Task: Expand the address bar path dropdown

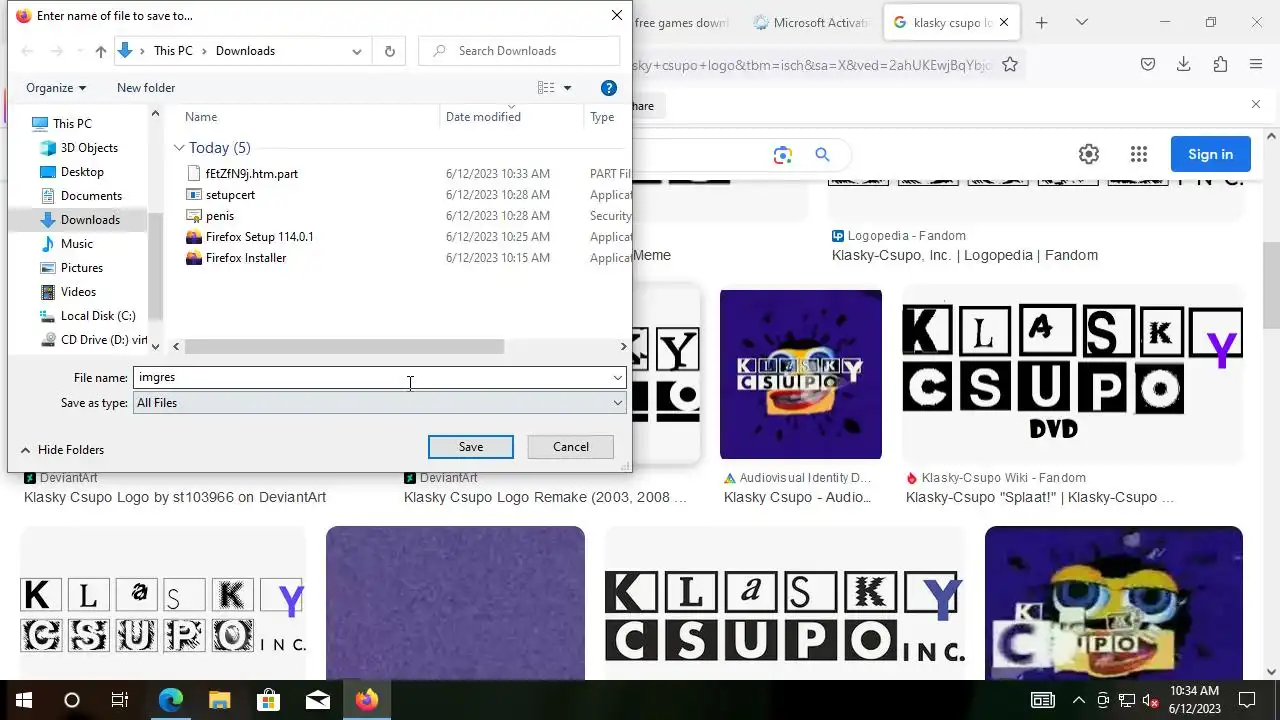Action: click(x=357, y=51)
